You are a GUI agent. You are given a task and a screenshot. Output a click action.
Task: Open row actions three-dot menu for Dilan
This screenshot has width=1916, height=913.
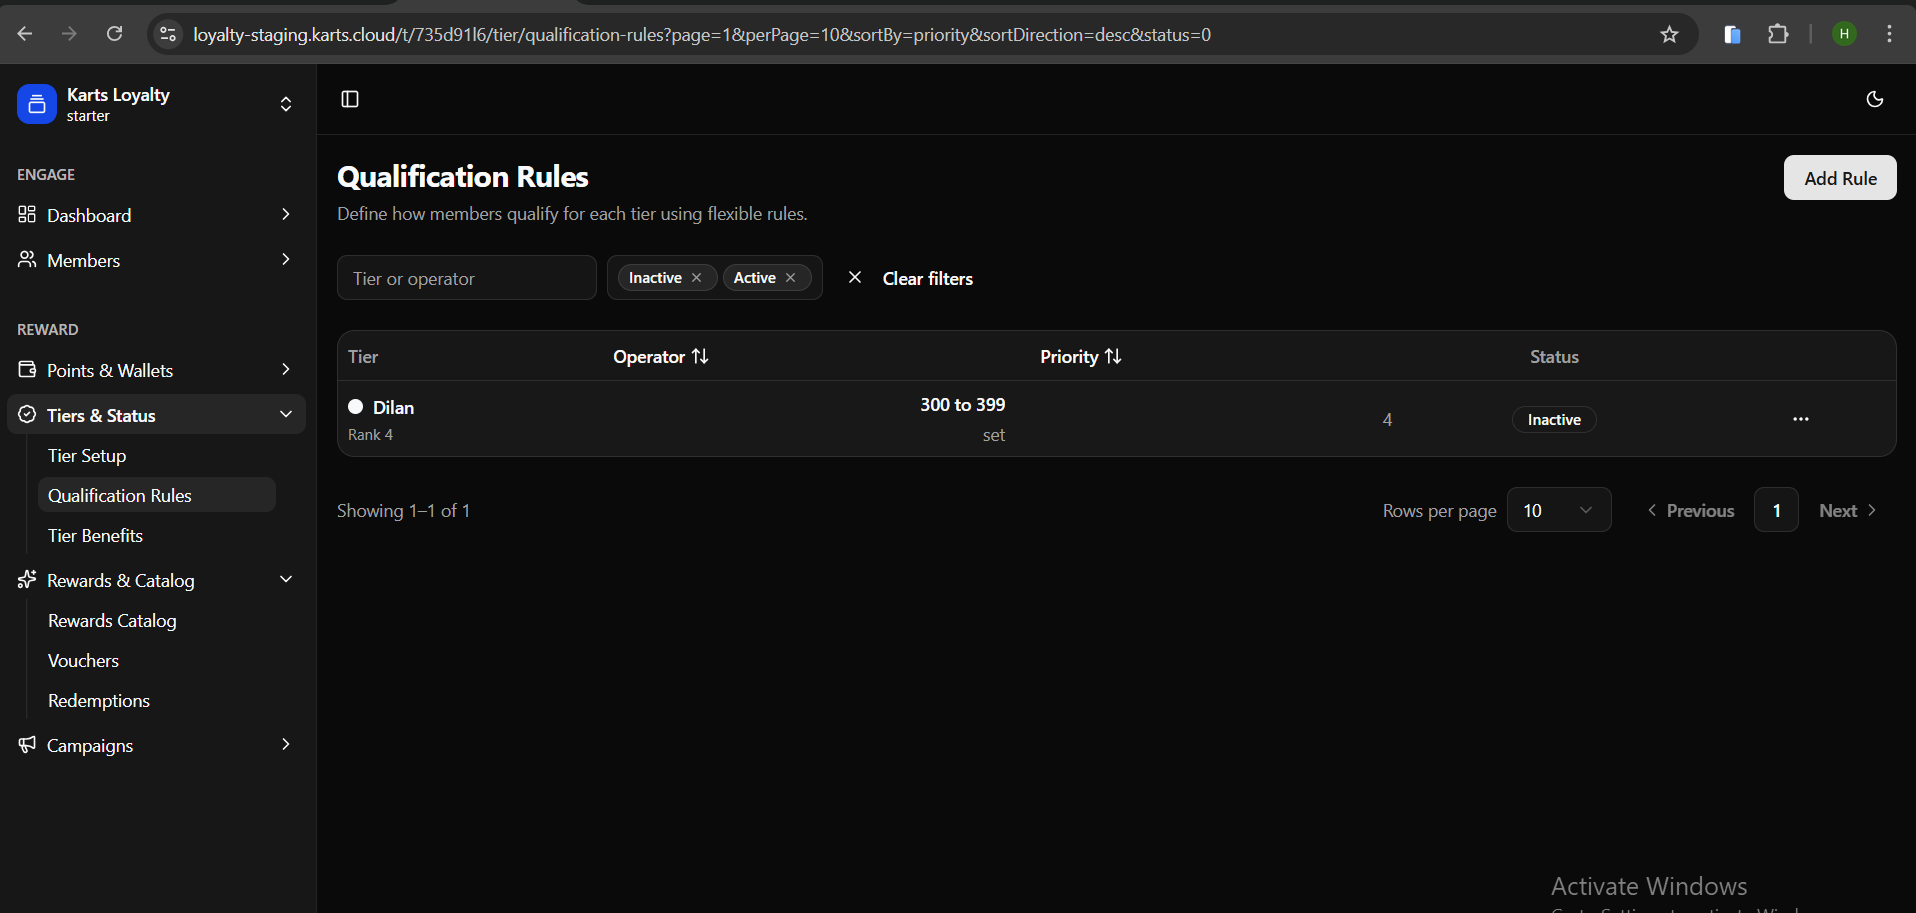click(1800, 419)
